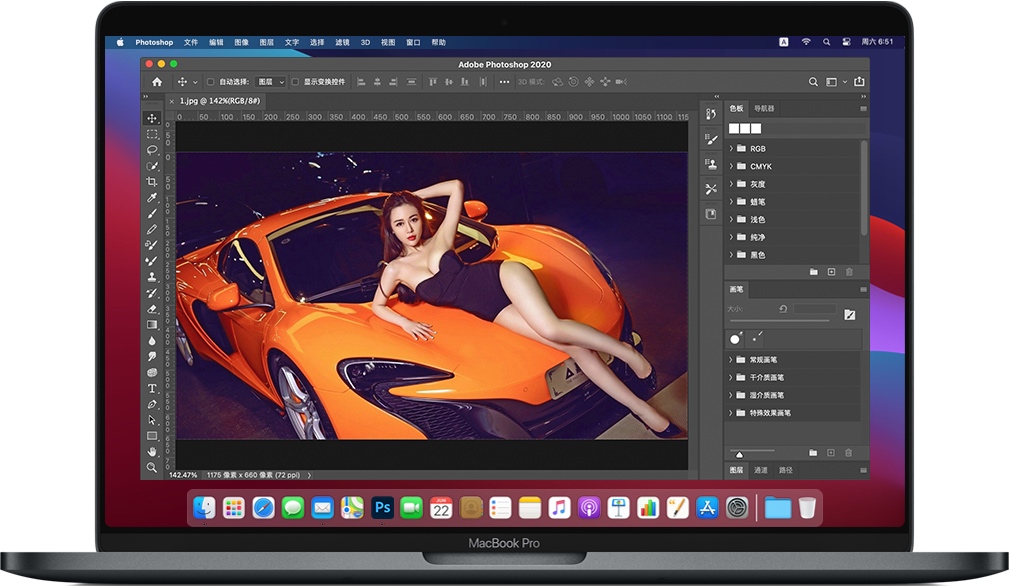This screenshot has width=1009, height=586.
Task: Open the search magnifier in options bar
Action: point(813,81)
